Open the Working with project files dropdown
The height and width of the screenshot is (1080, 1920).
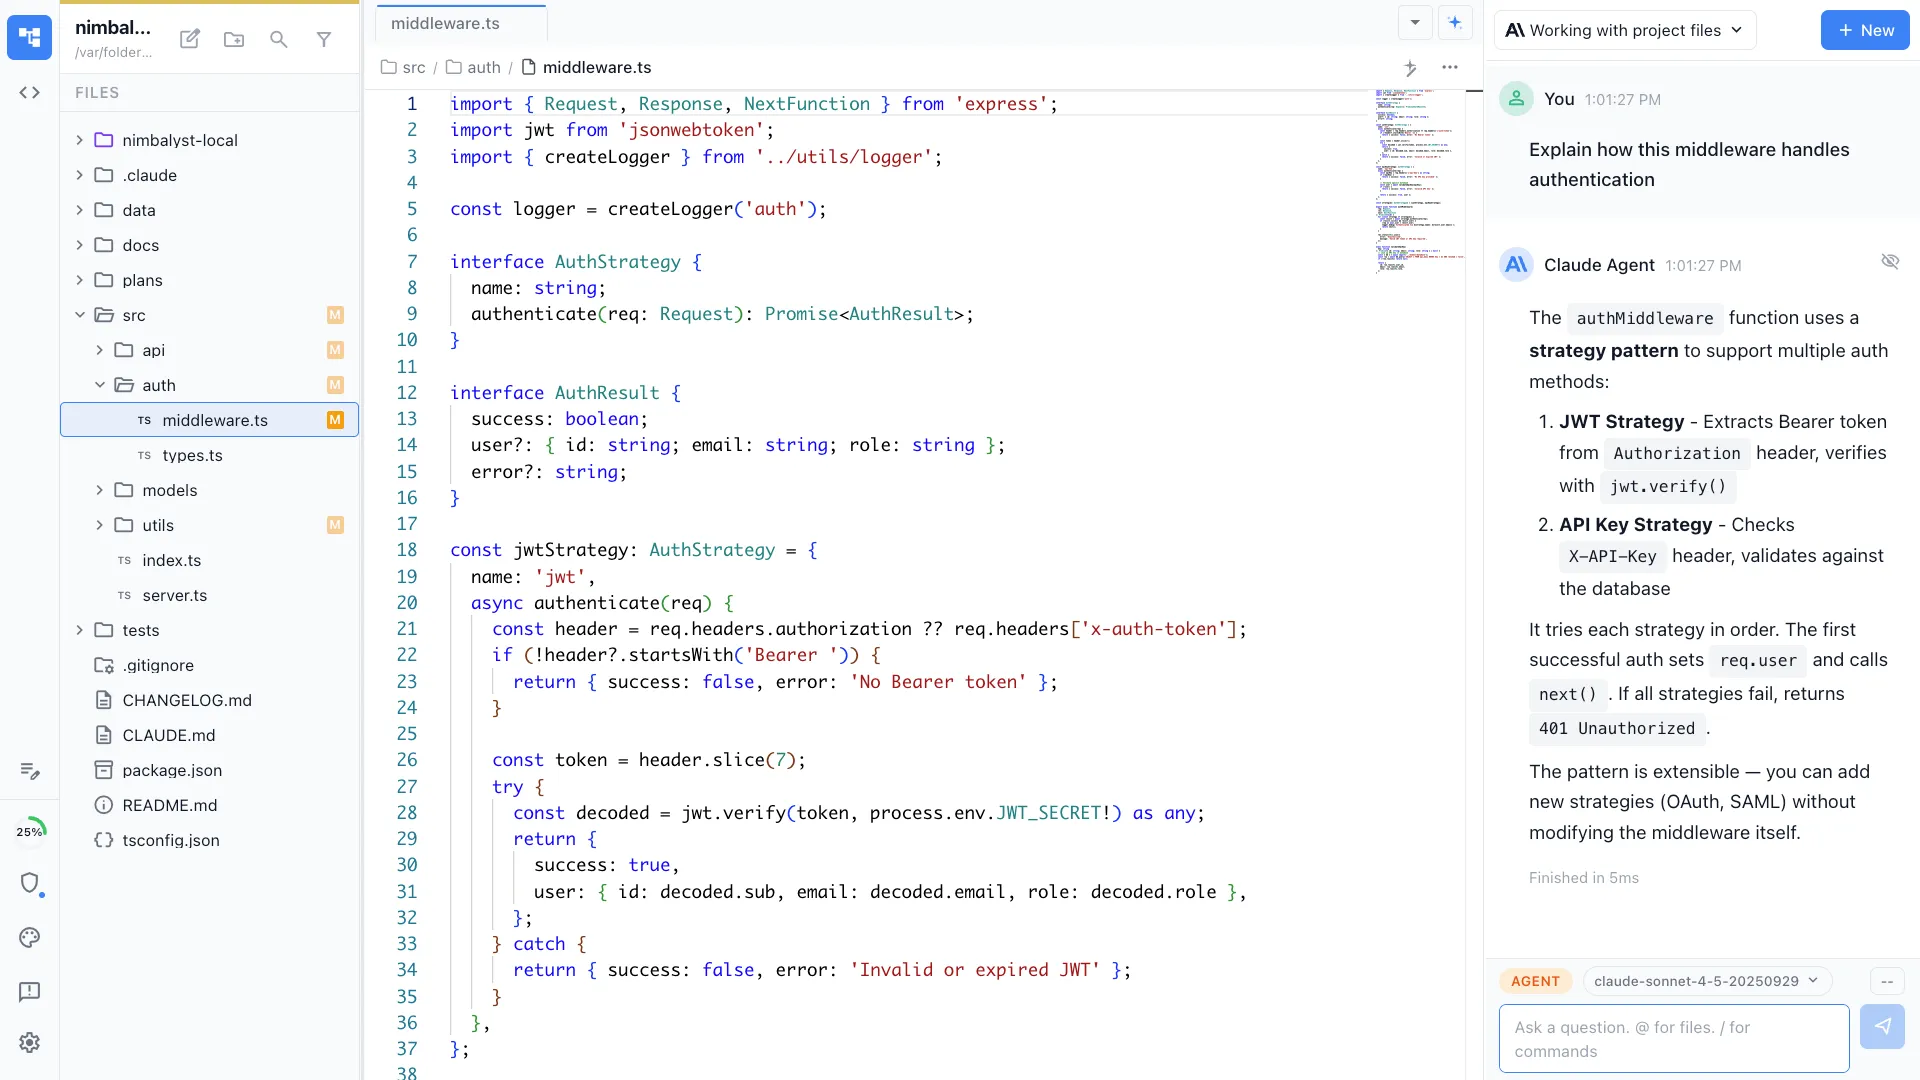pyautogui.click(x=1625, y=30)
